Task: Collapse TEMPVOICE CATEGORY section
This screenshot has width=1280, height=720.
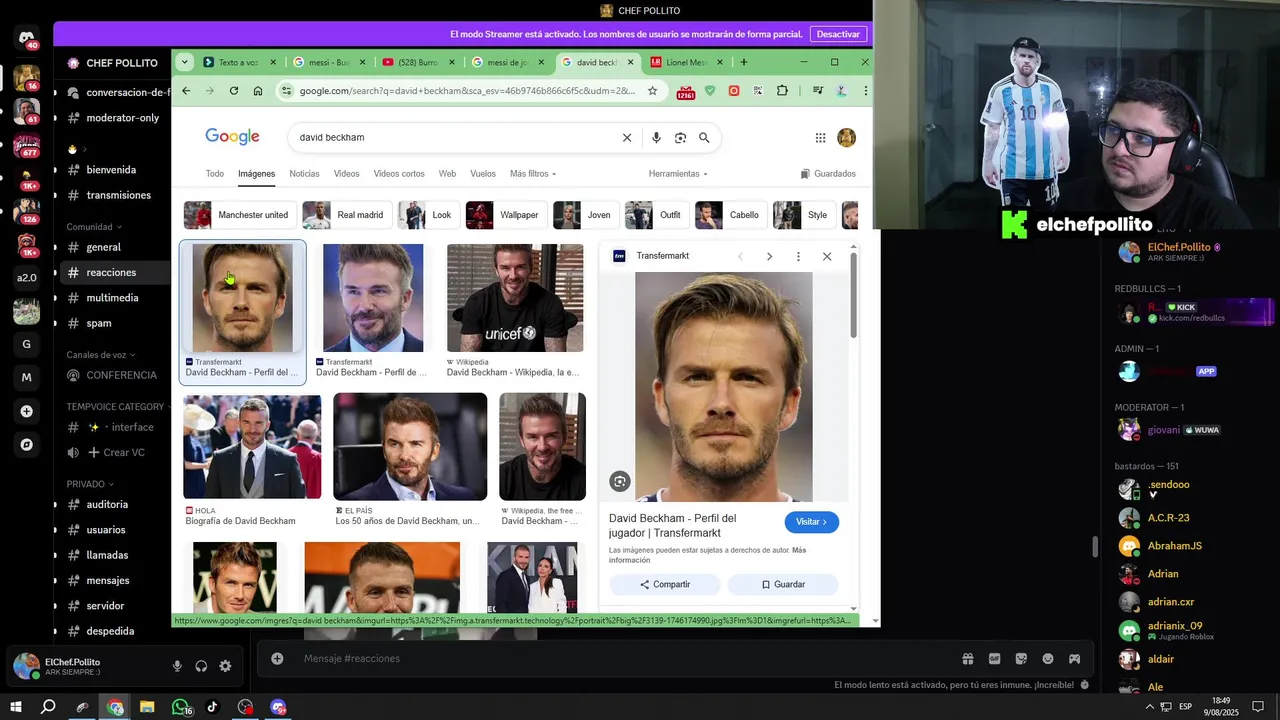Action: (119, 407)
